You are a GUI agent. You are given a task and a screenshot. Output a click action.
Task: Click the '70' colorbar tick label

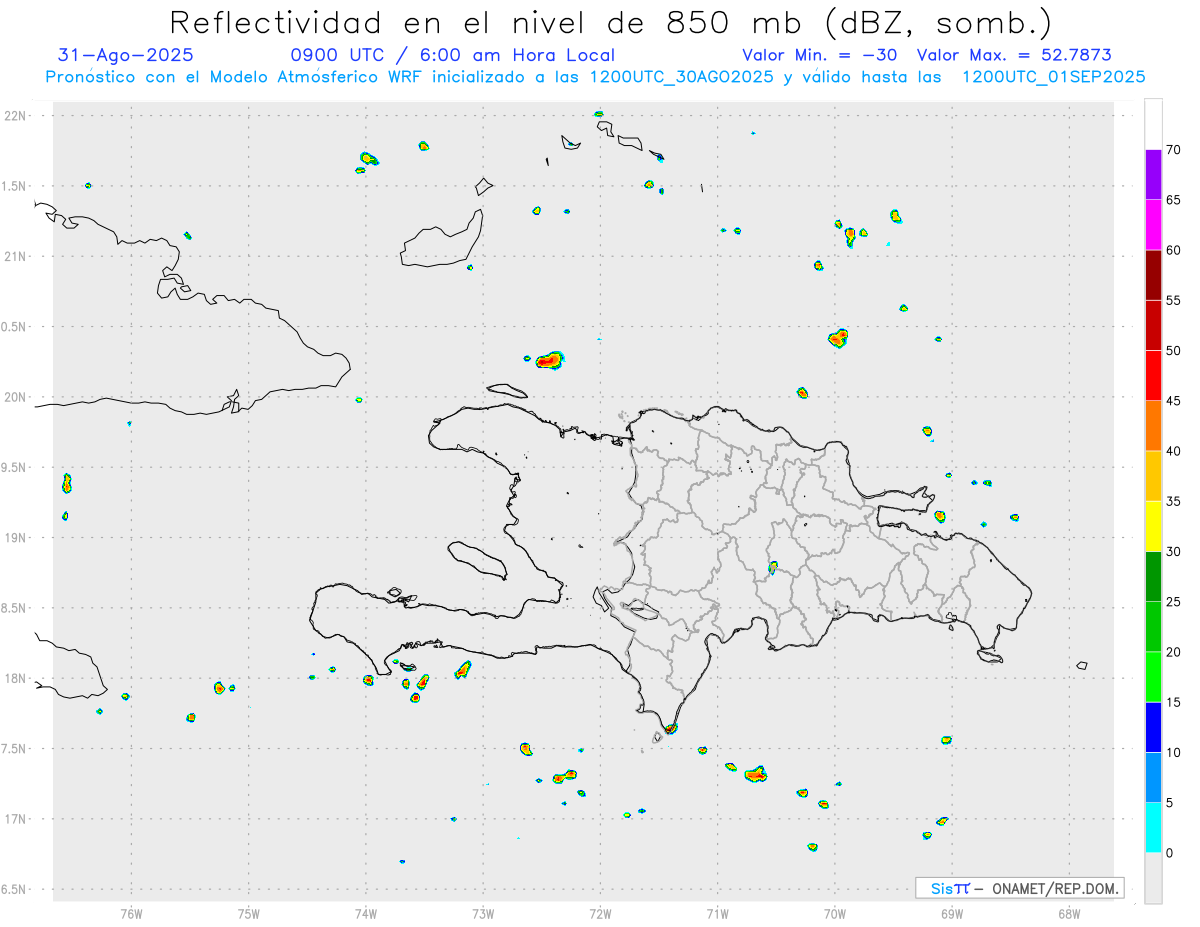coord(1173,150)
